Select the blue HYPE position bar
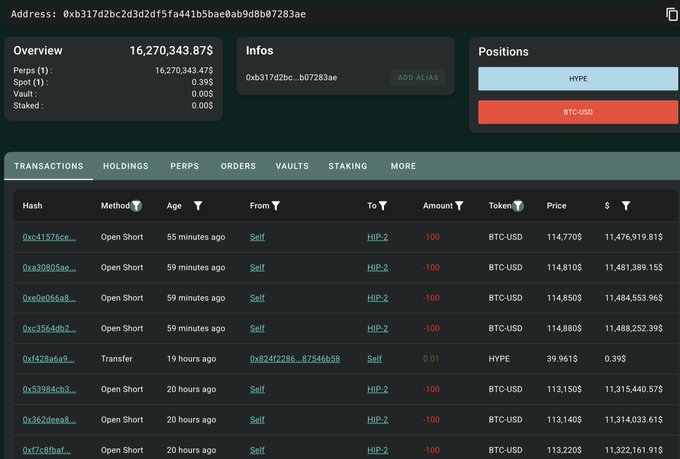 point(578,79)
